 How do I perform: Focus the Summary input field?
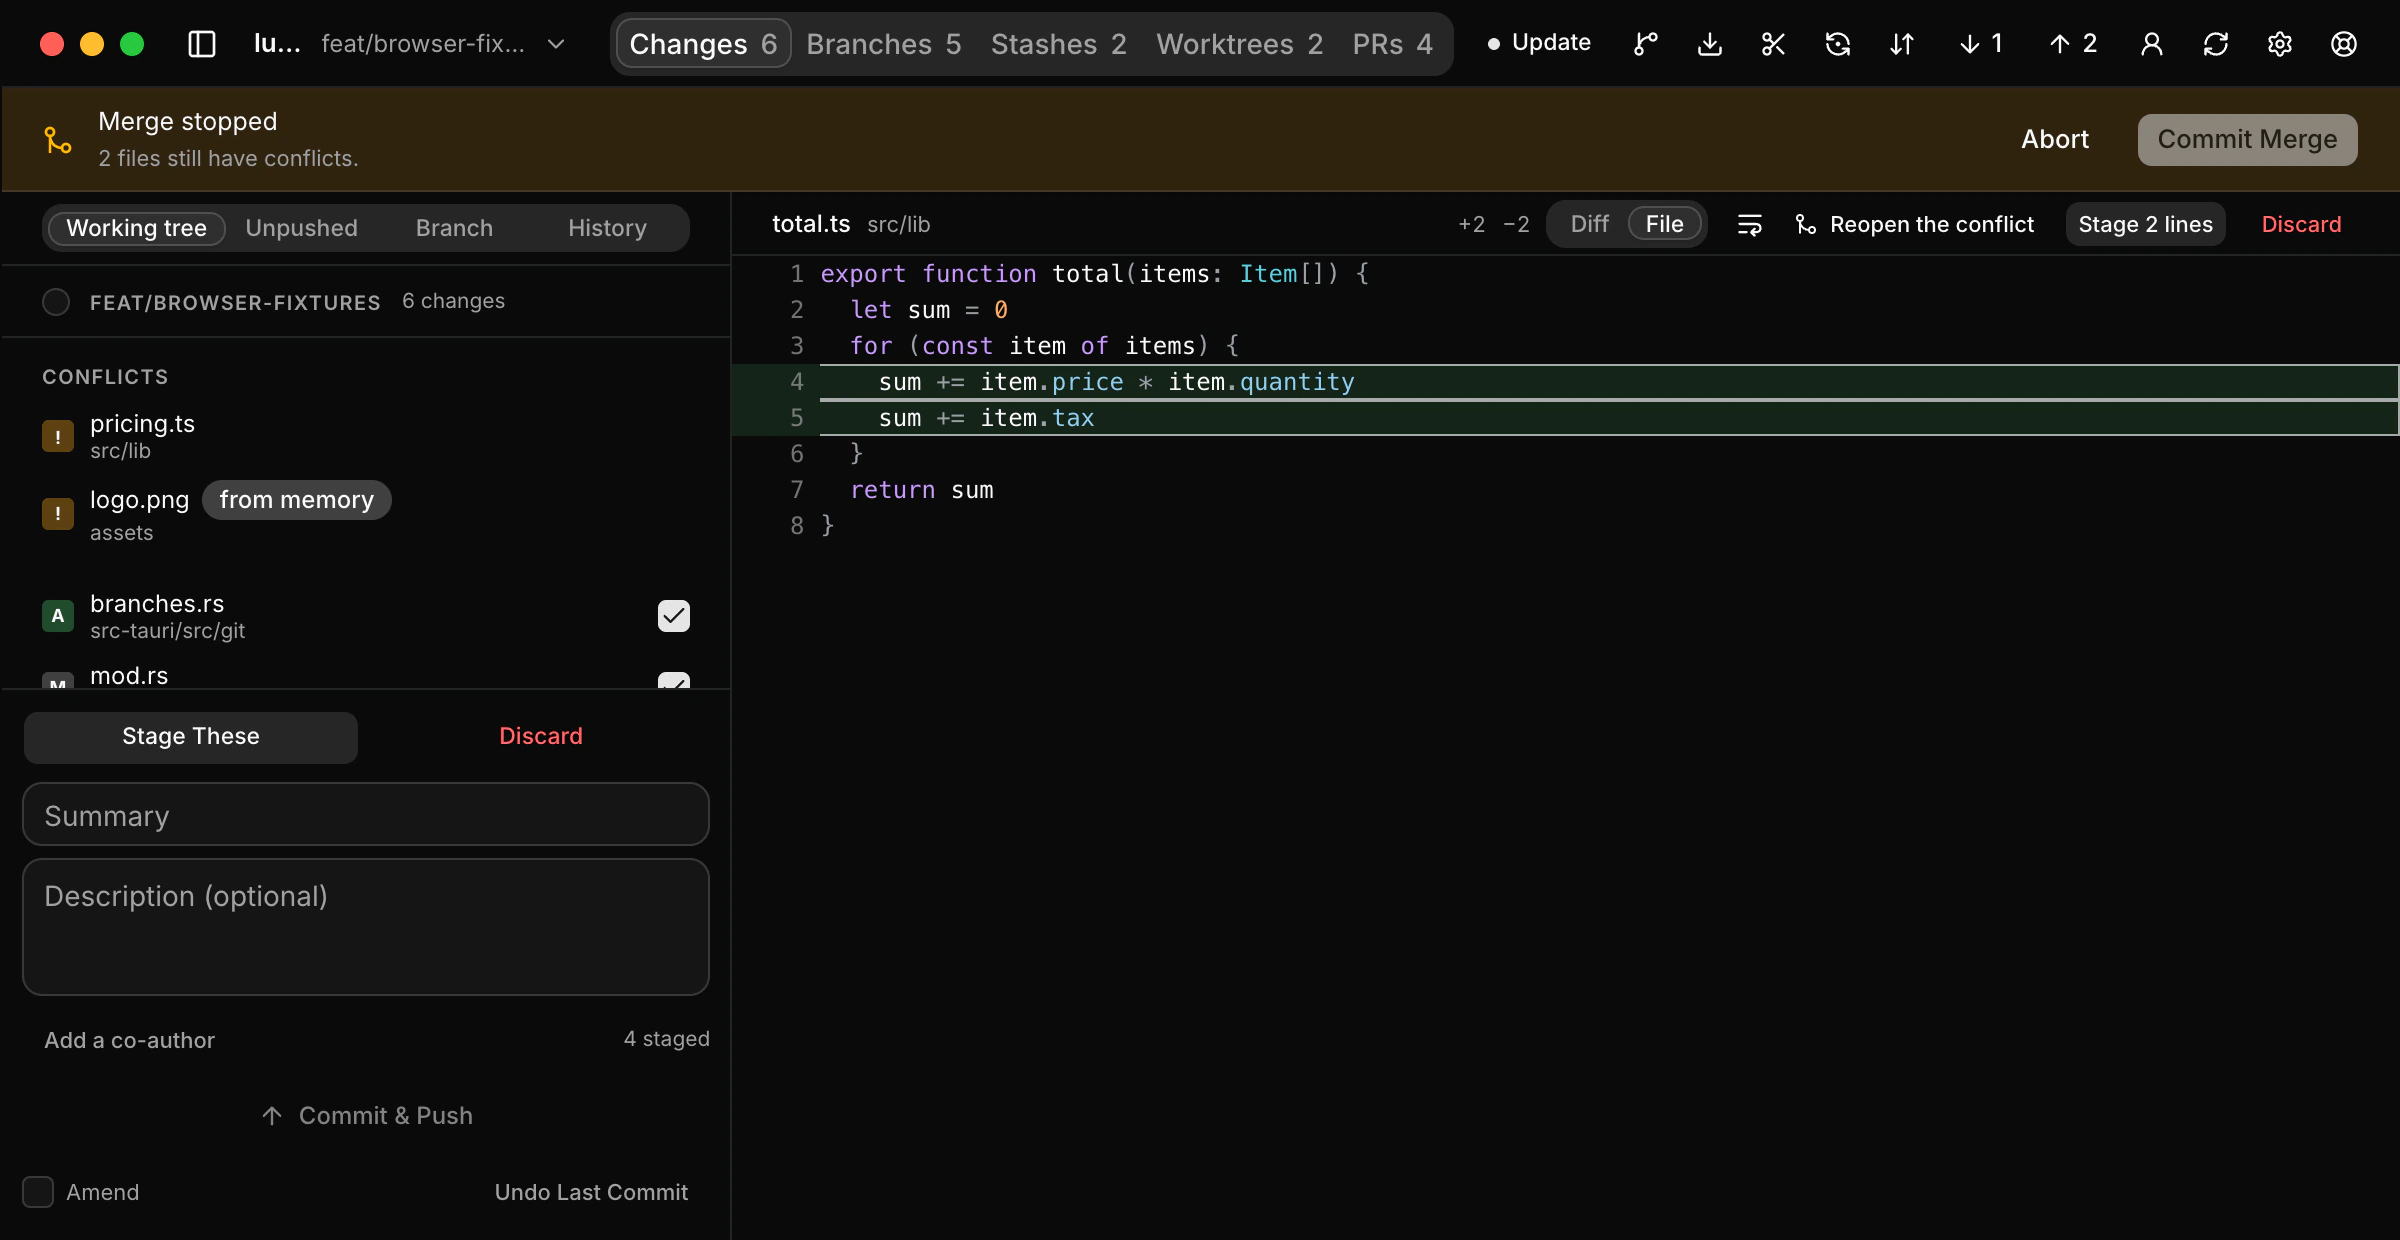tap(366, 815)
